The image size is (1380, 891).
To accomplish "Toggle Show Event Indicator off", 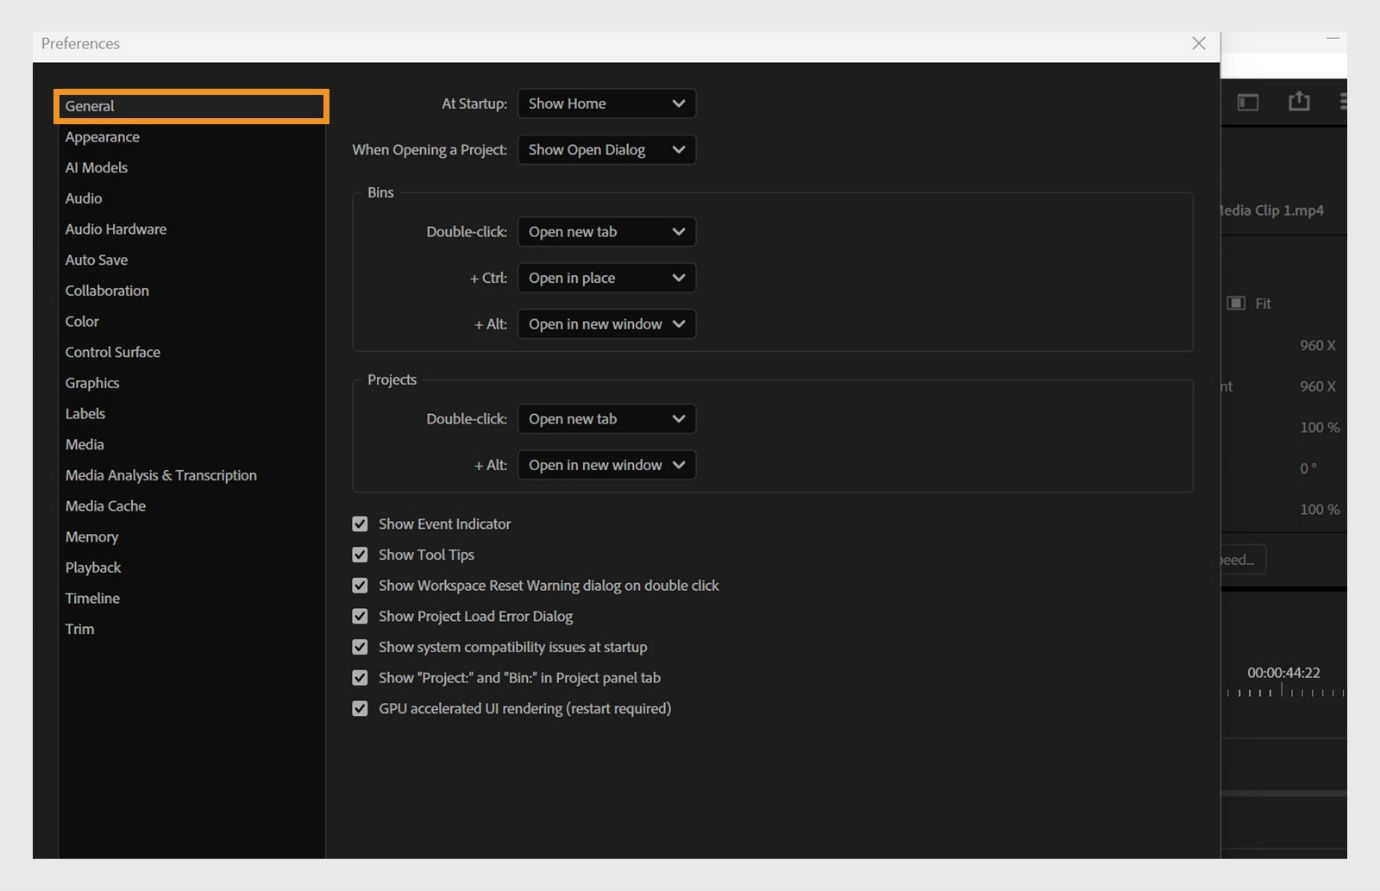I will 360,523.
